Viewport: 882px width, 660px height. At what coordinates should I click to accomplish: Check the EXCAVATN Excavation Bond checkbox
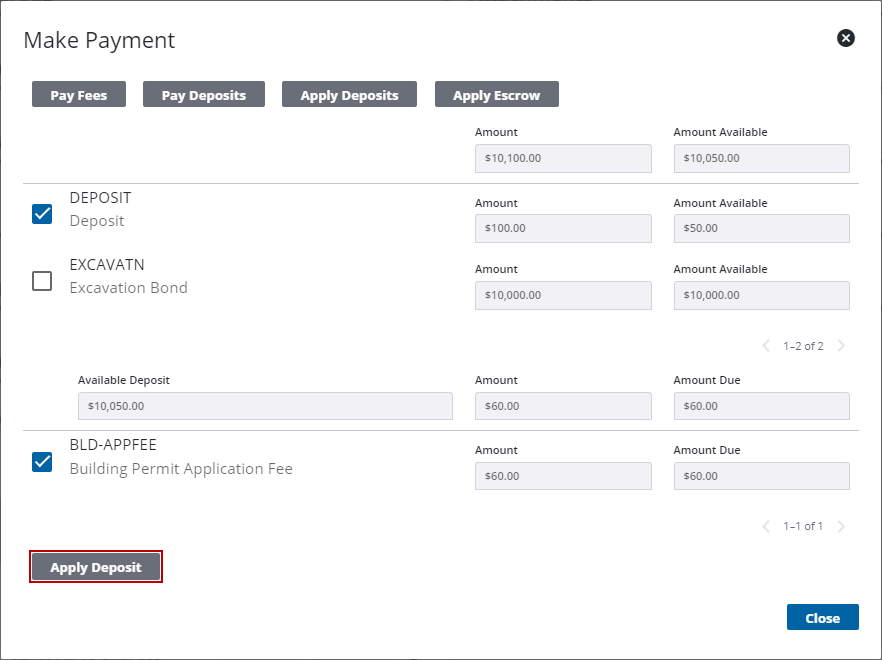[42, 281]
